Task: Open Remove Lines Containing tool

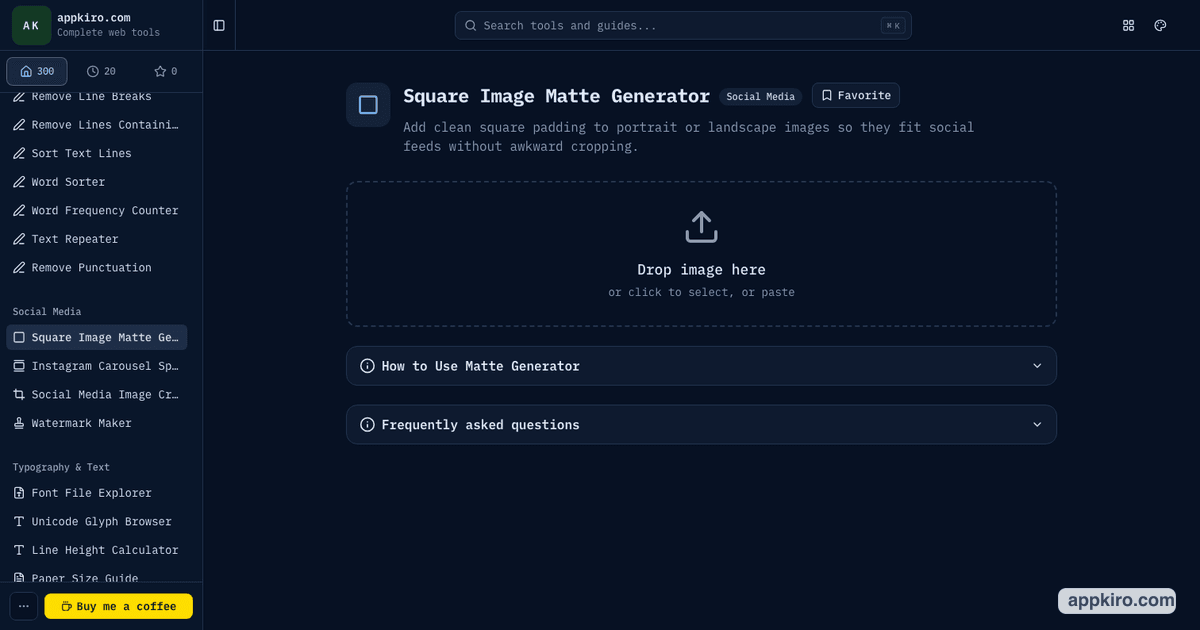Action: [97, 125]
